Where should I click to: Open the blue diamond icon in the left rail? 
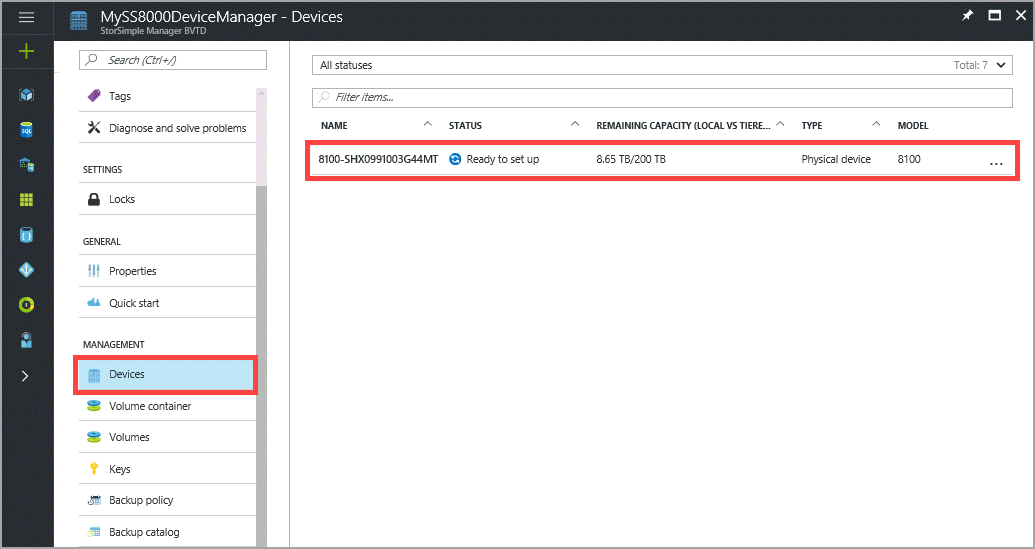26,270
